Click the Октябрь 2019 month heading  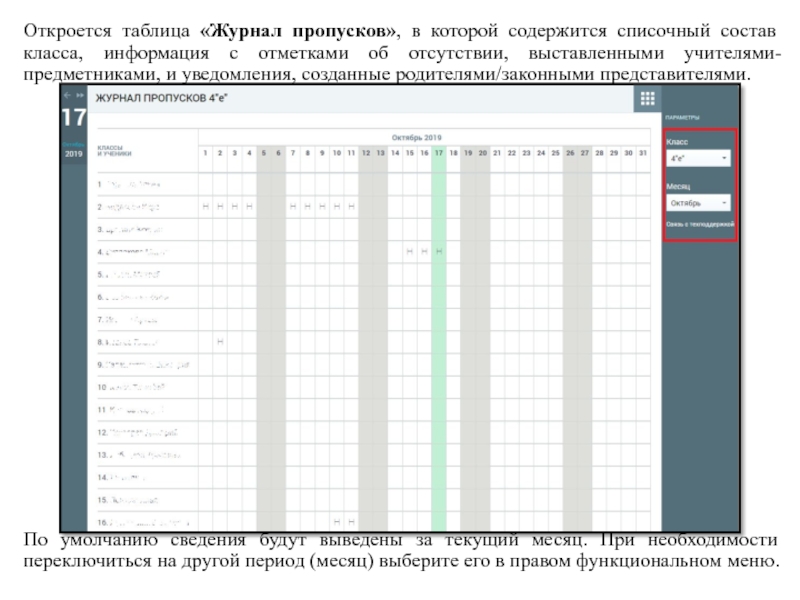coord(416,137)
